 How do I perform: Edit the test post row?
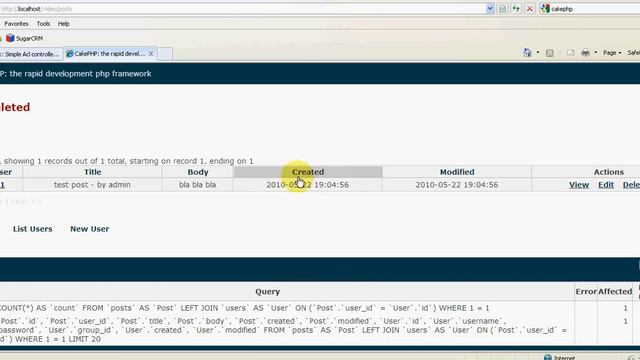[606, 185]
